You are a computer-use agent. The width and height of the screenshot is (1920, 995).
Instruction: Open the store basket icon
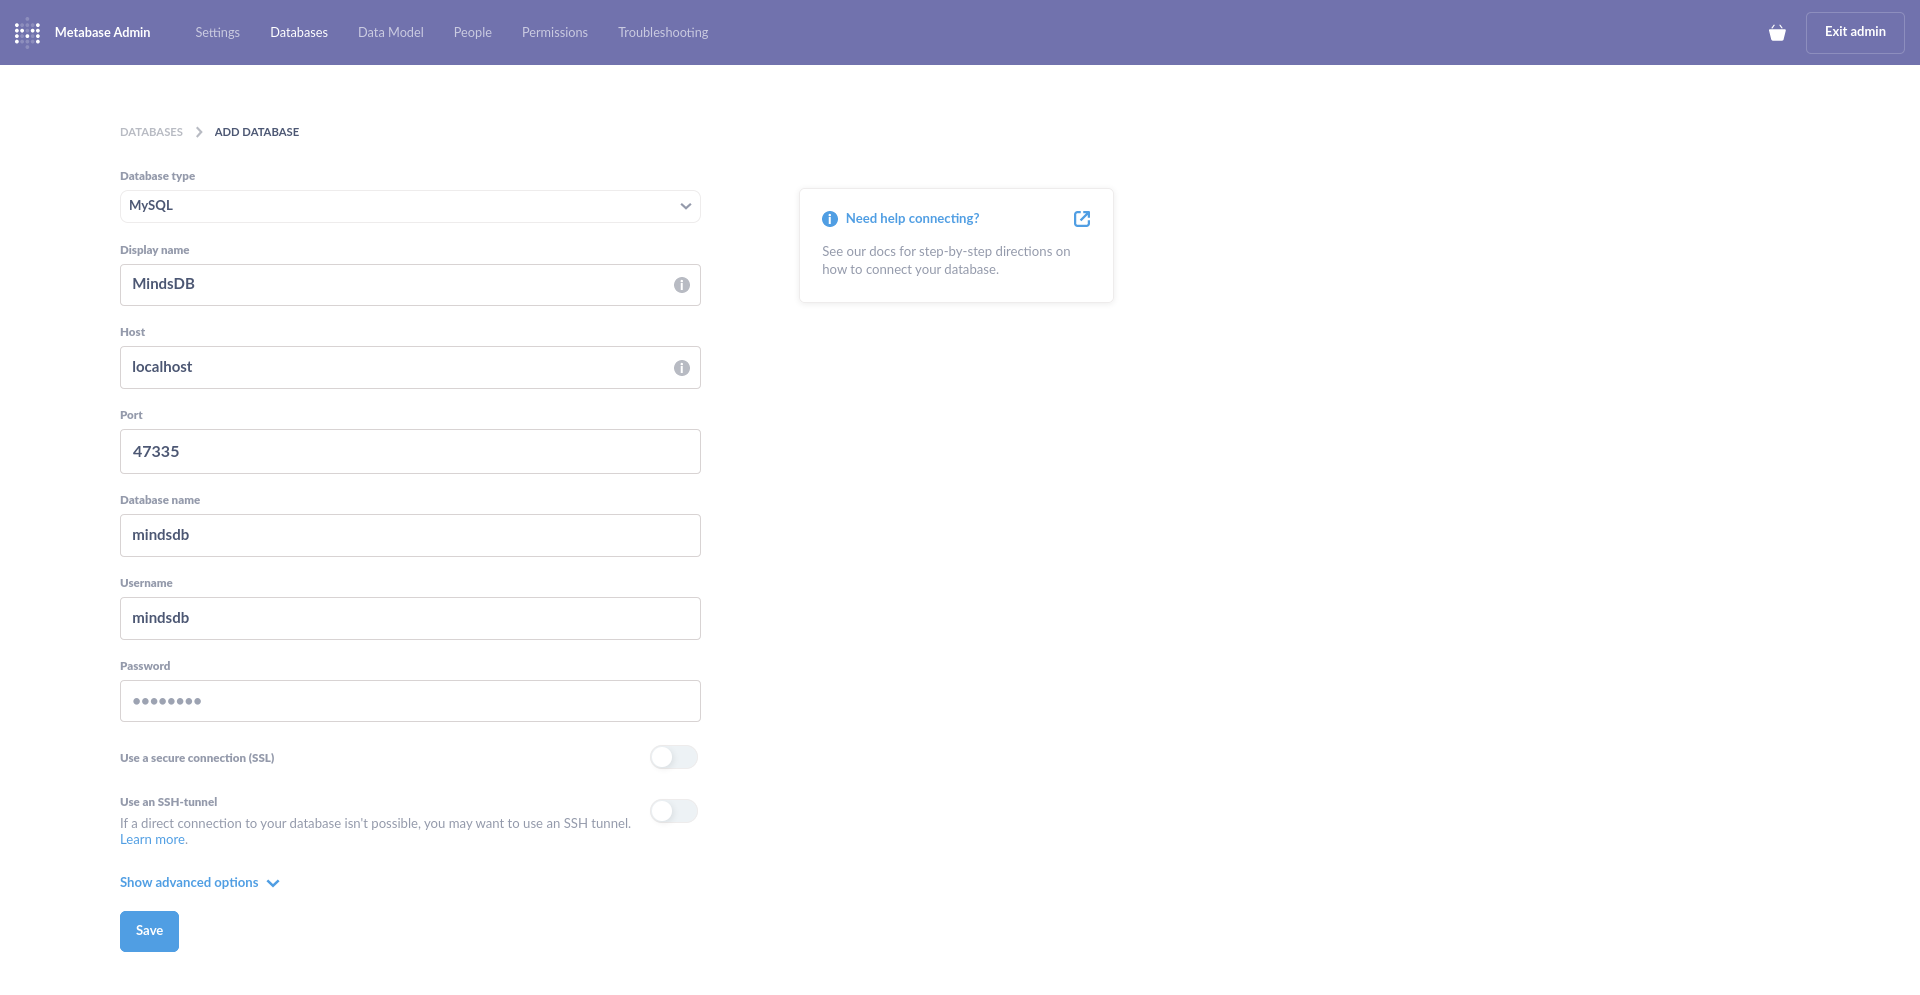[x=1777, y=33]
